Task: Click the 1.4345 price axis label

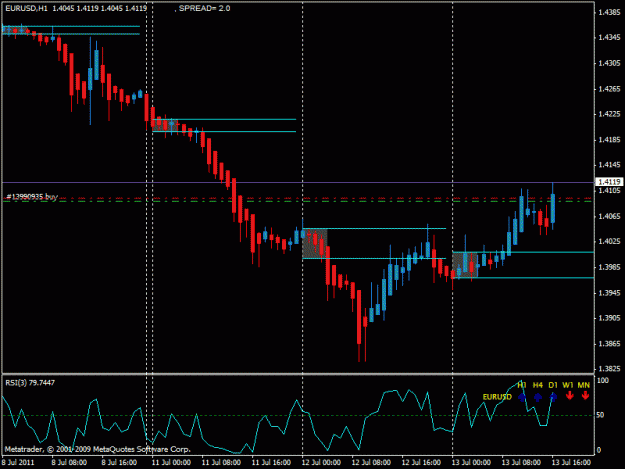Action: point(609,37)
